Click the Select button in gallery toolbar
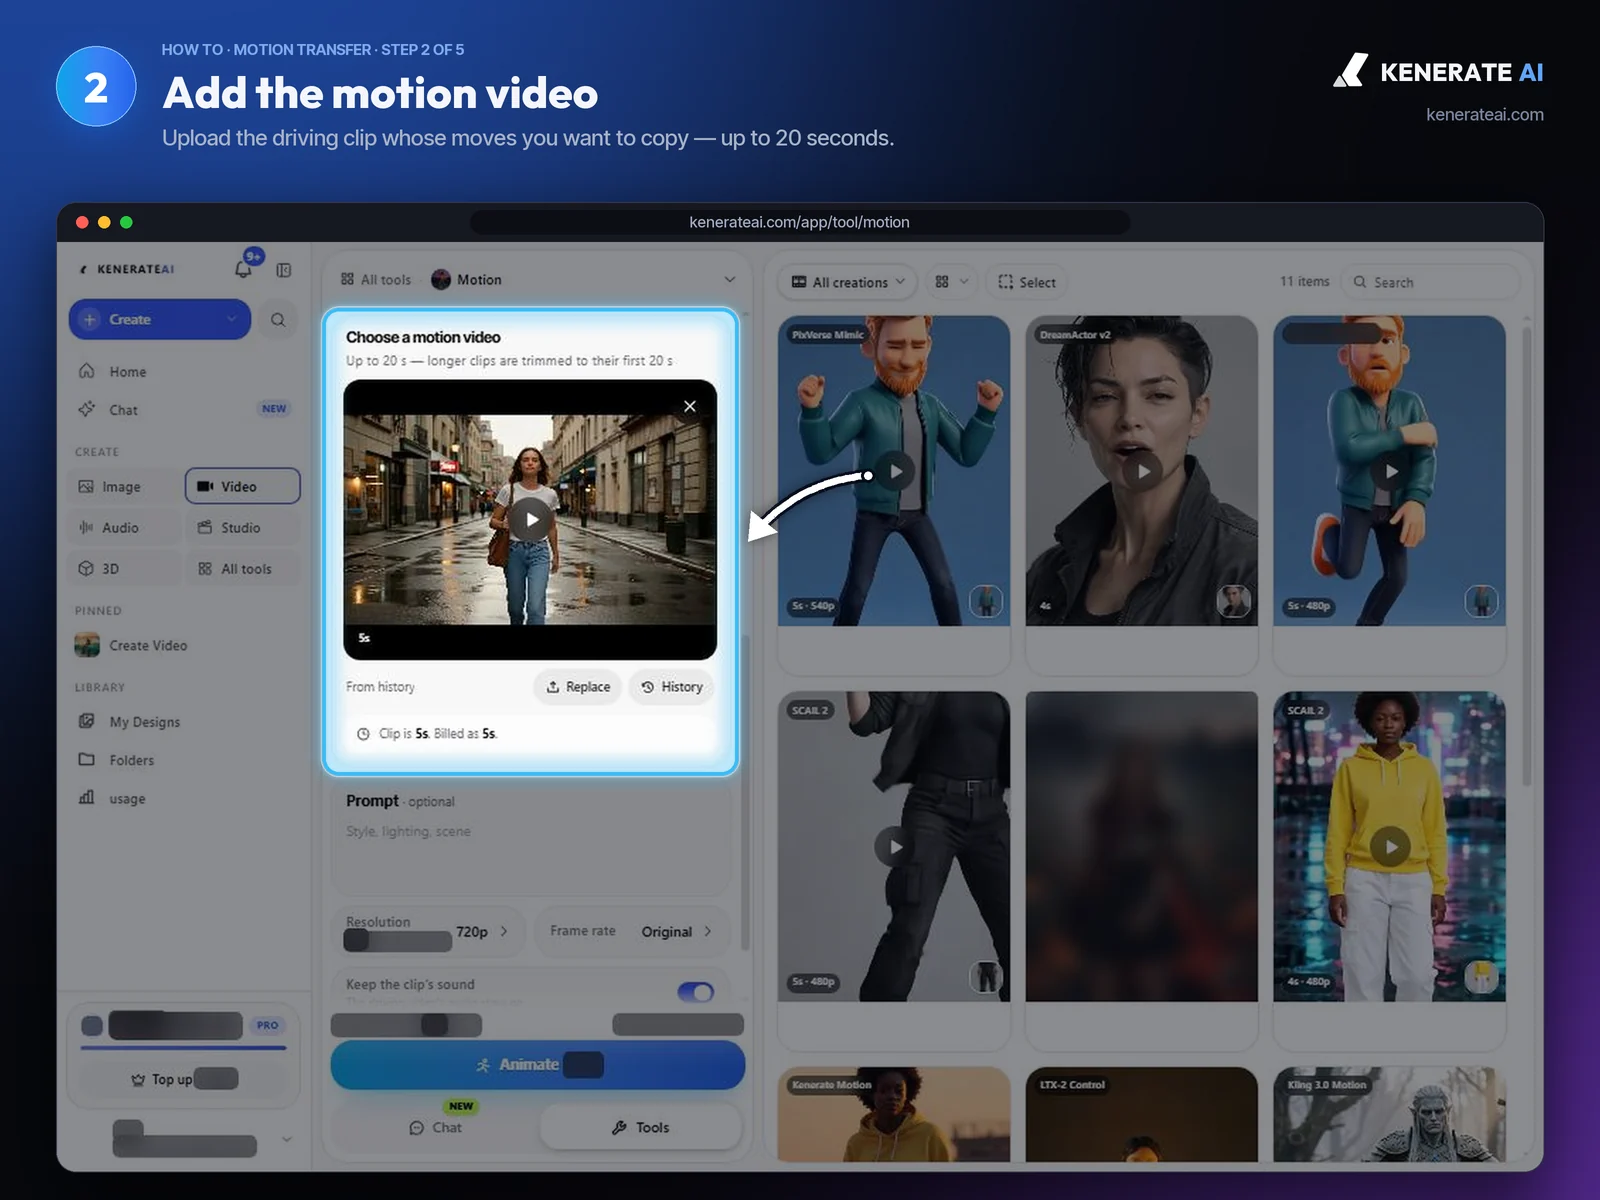Screen dimensions: 1600x1200 pyautogui.click(x=1027, y=282)
